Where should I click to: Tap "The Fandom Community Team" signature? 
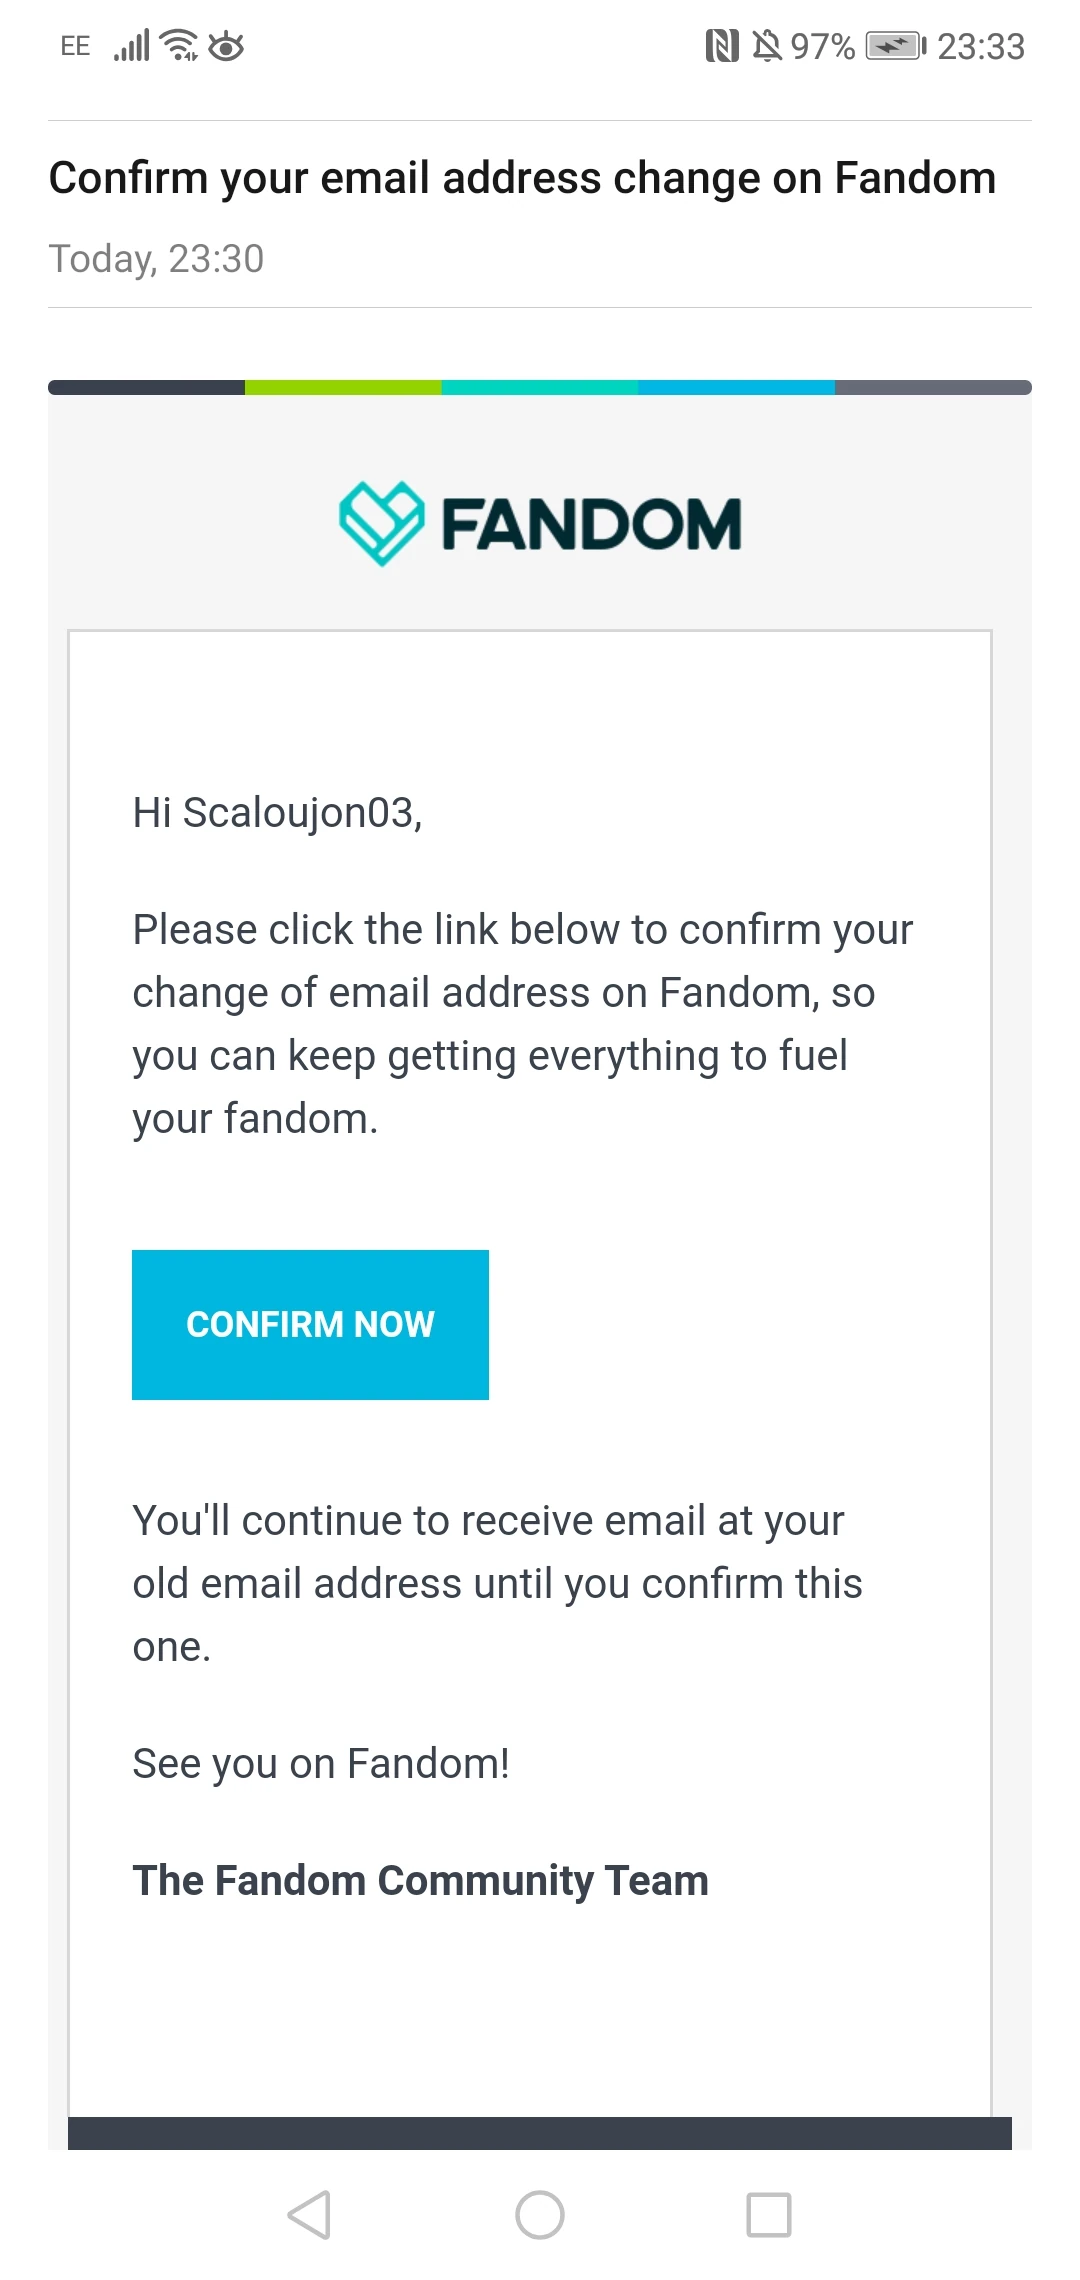[x=420, y=1881]
